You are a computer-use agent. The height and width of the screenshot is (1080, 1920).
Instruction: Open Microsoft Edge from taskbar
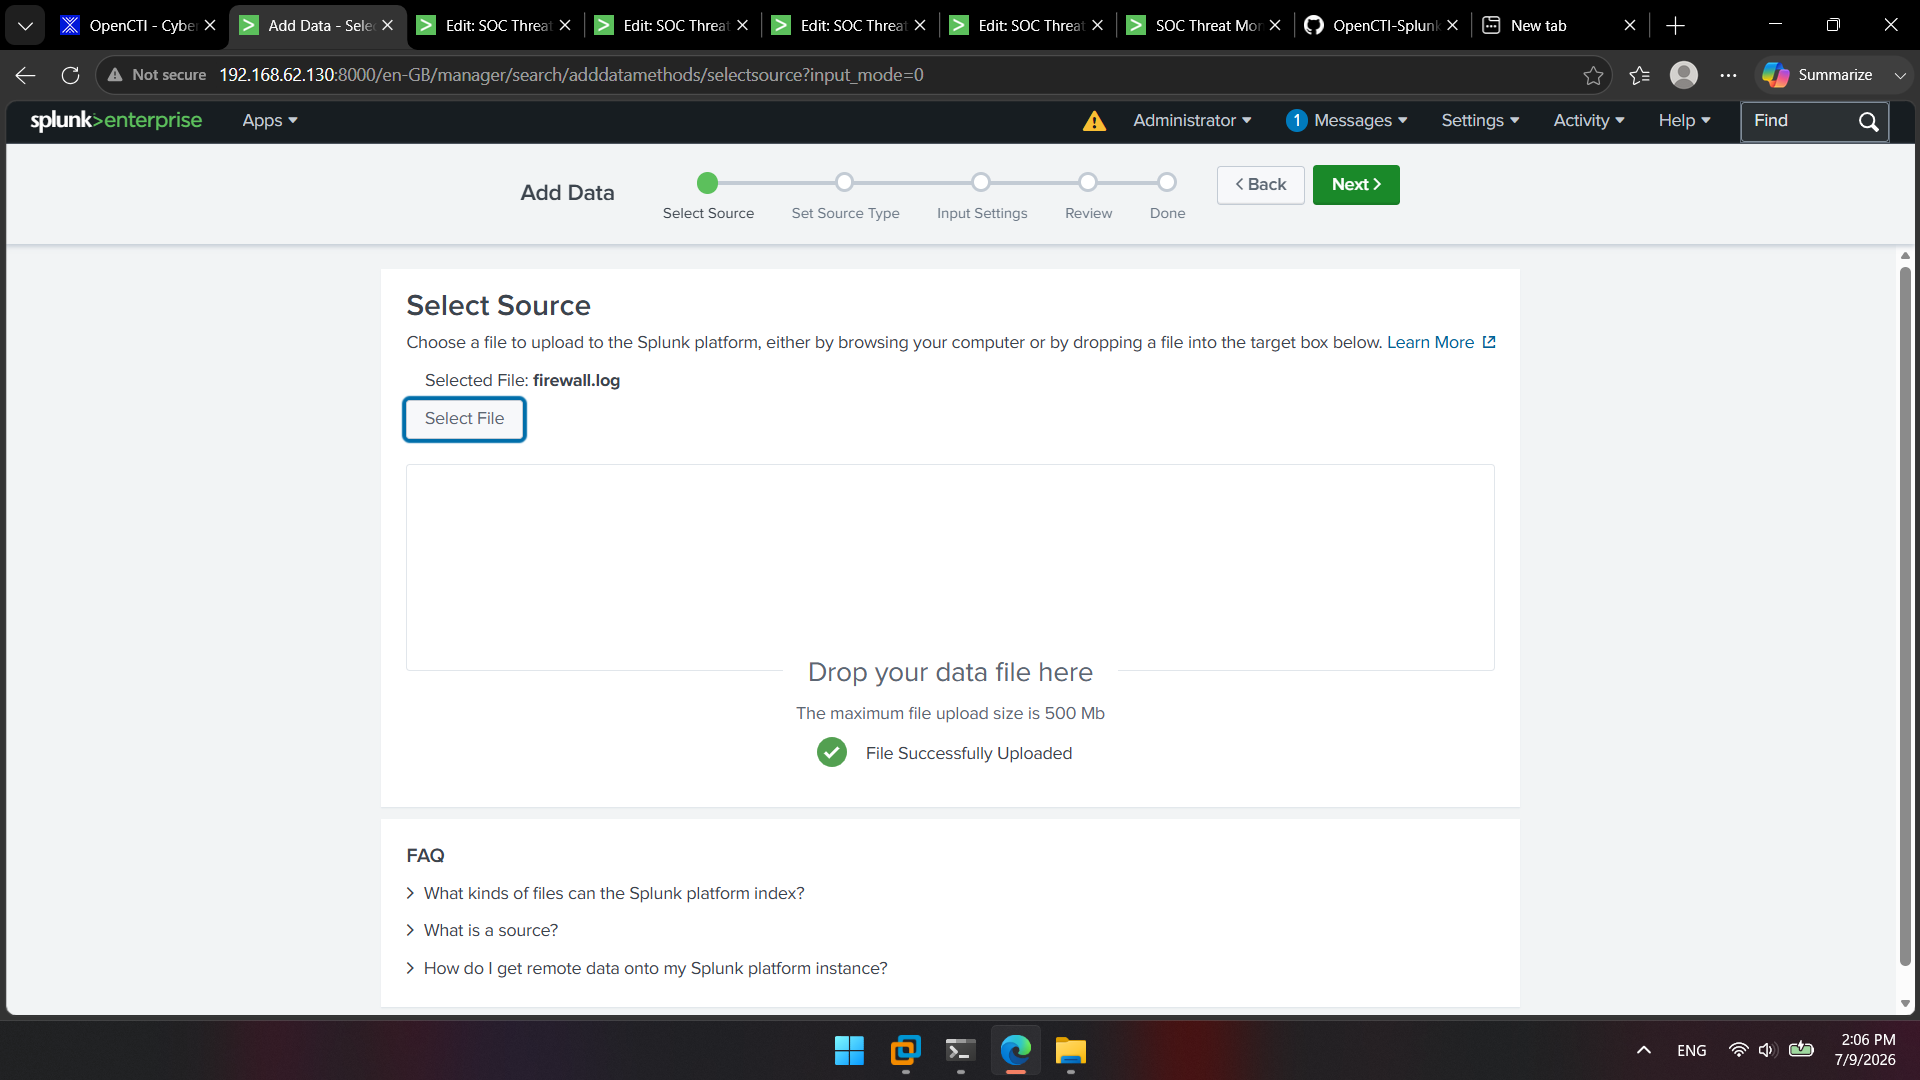tap(1015, 1051)
